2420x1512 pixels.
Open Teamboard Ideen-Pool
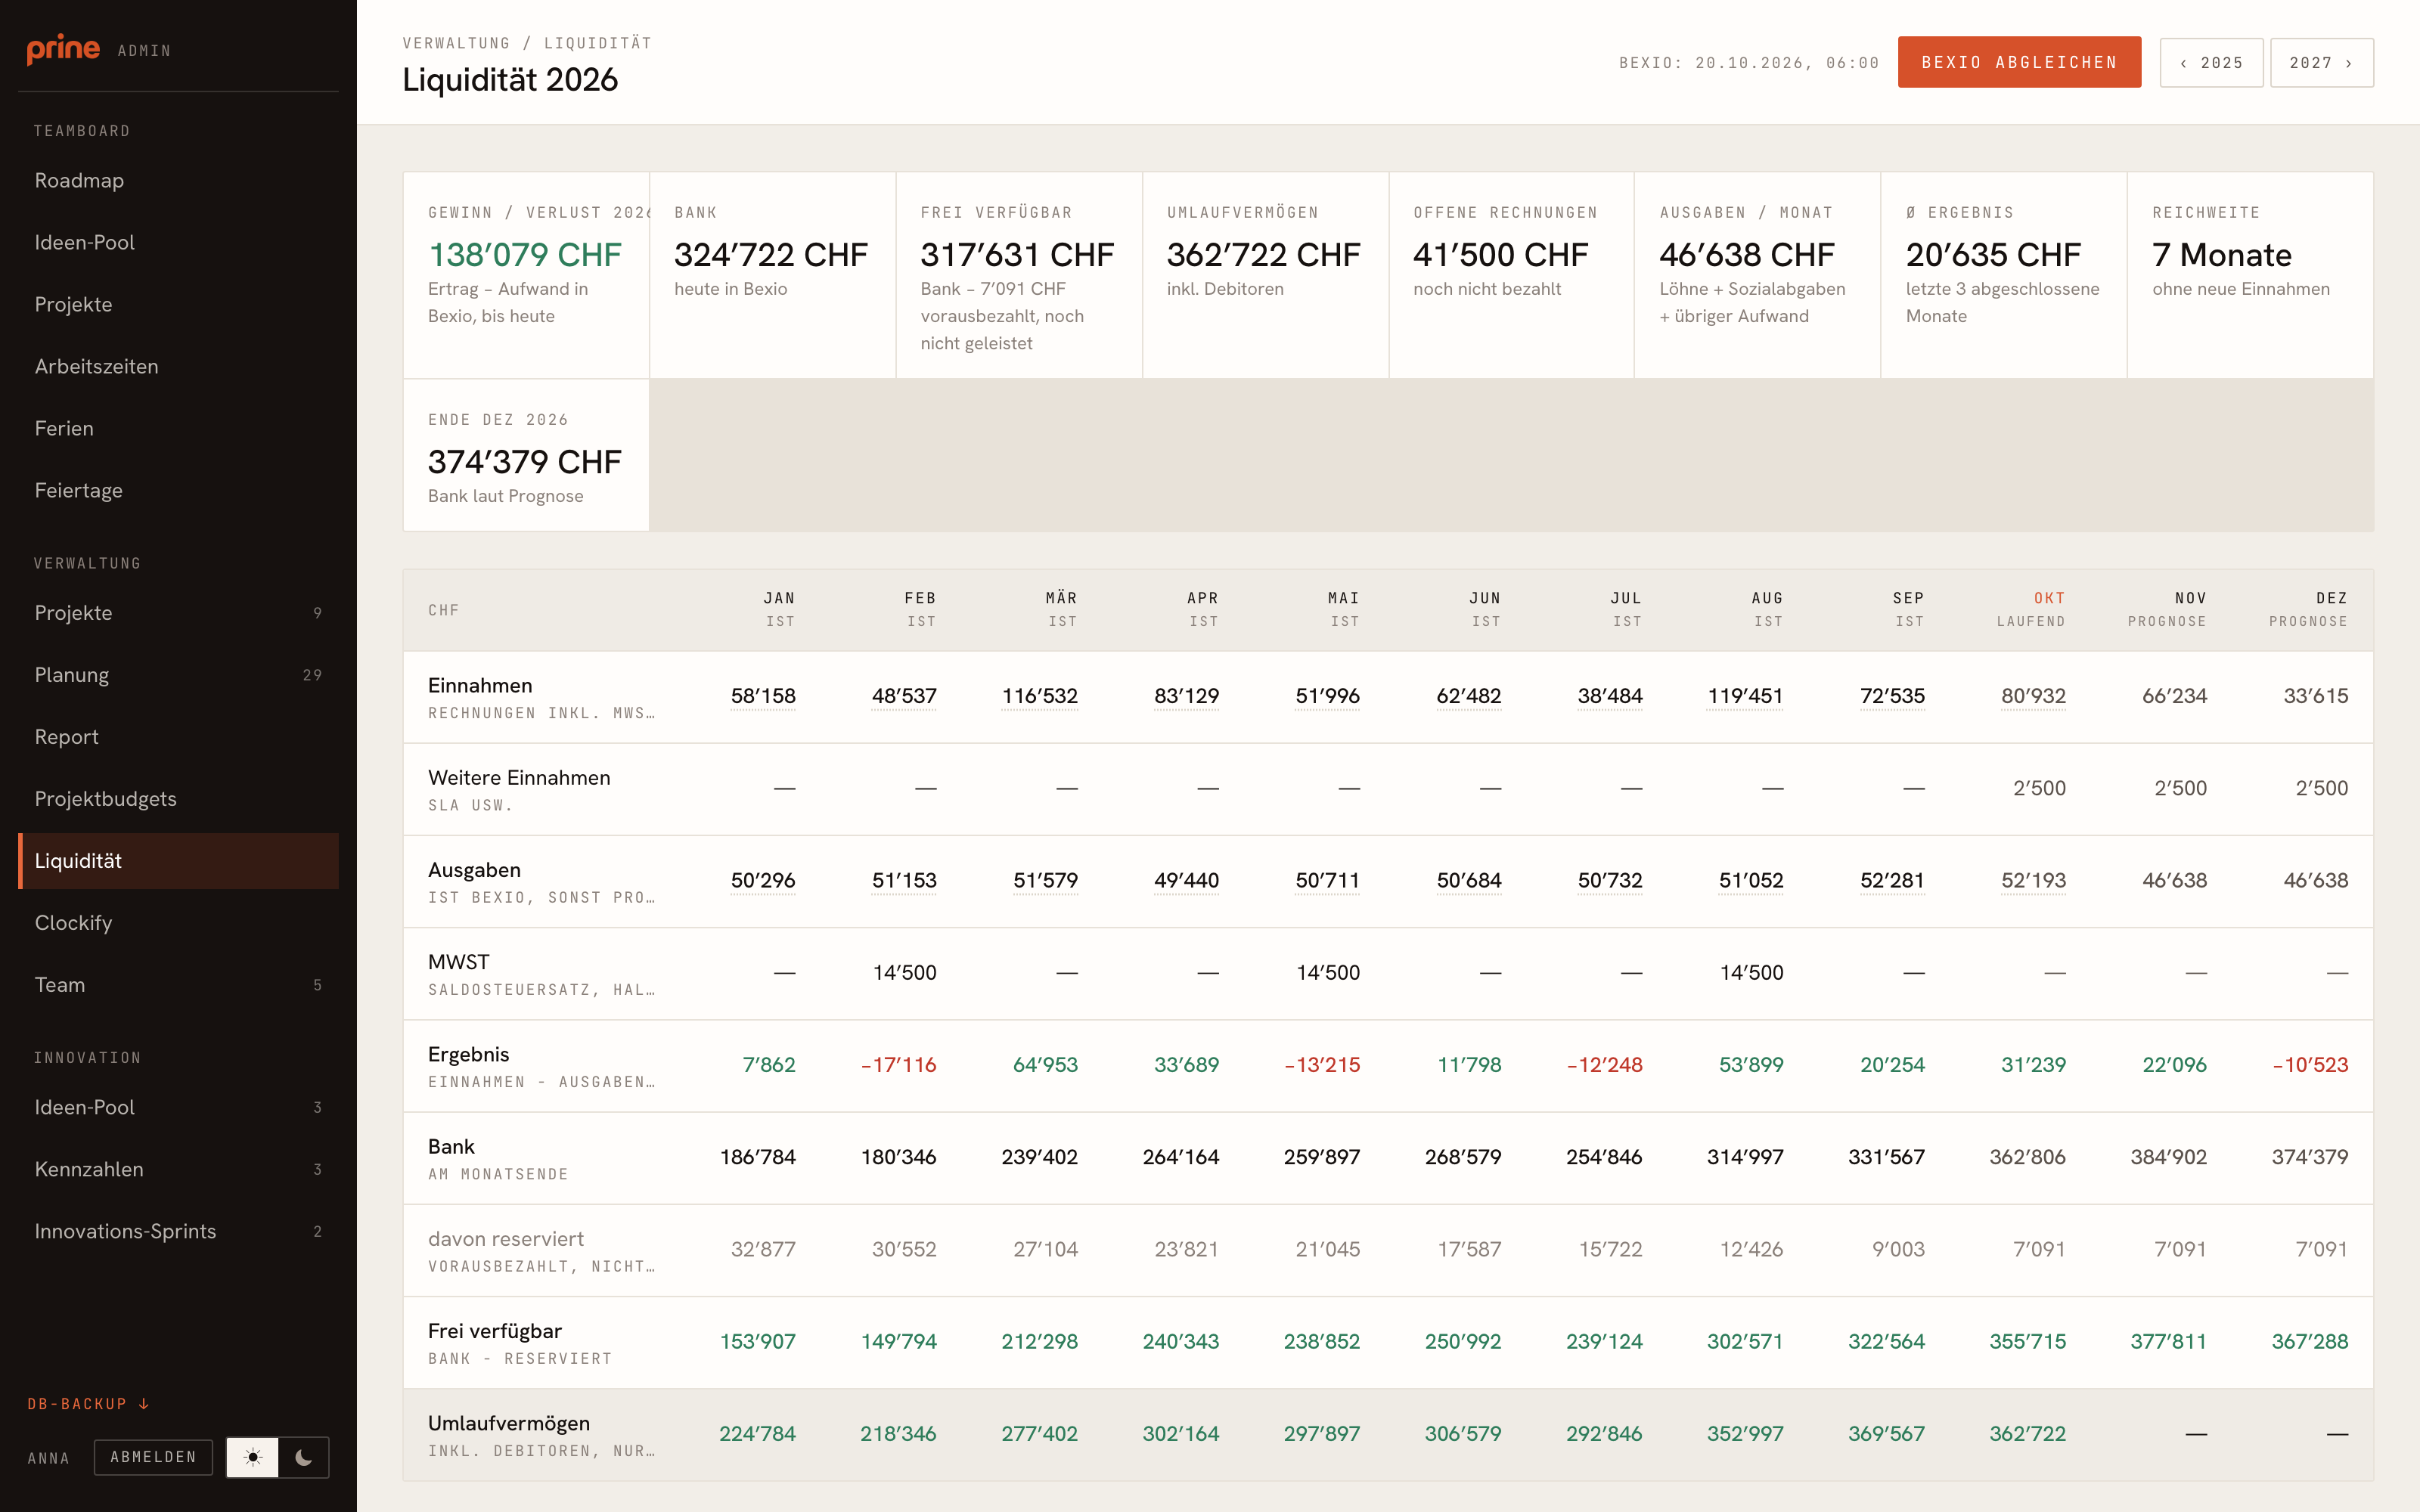[178, 242]
